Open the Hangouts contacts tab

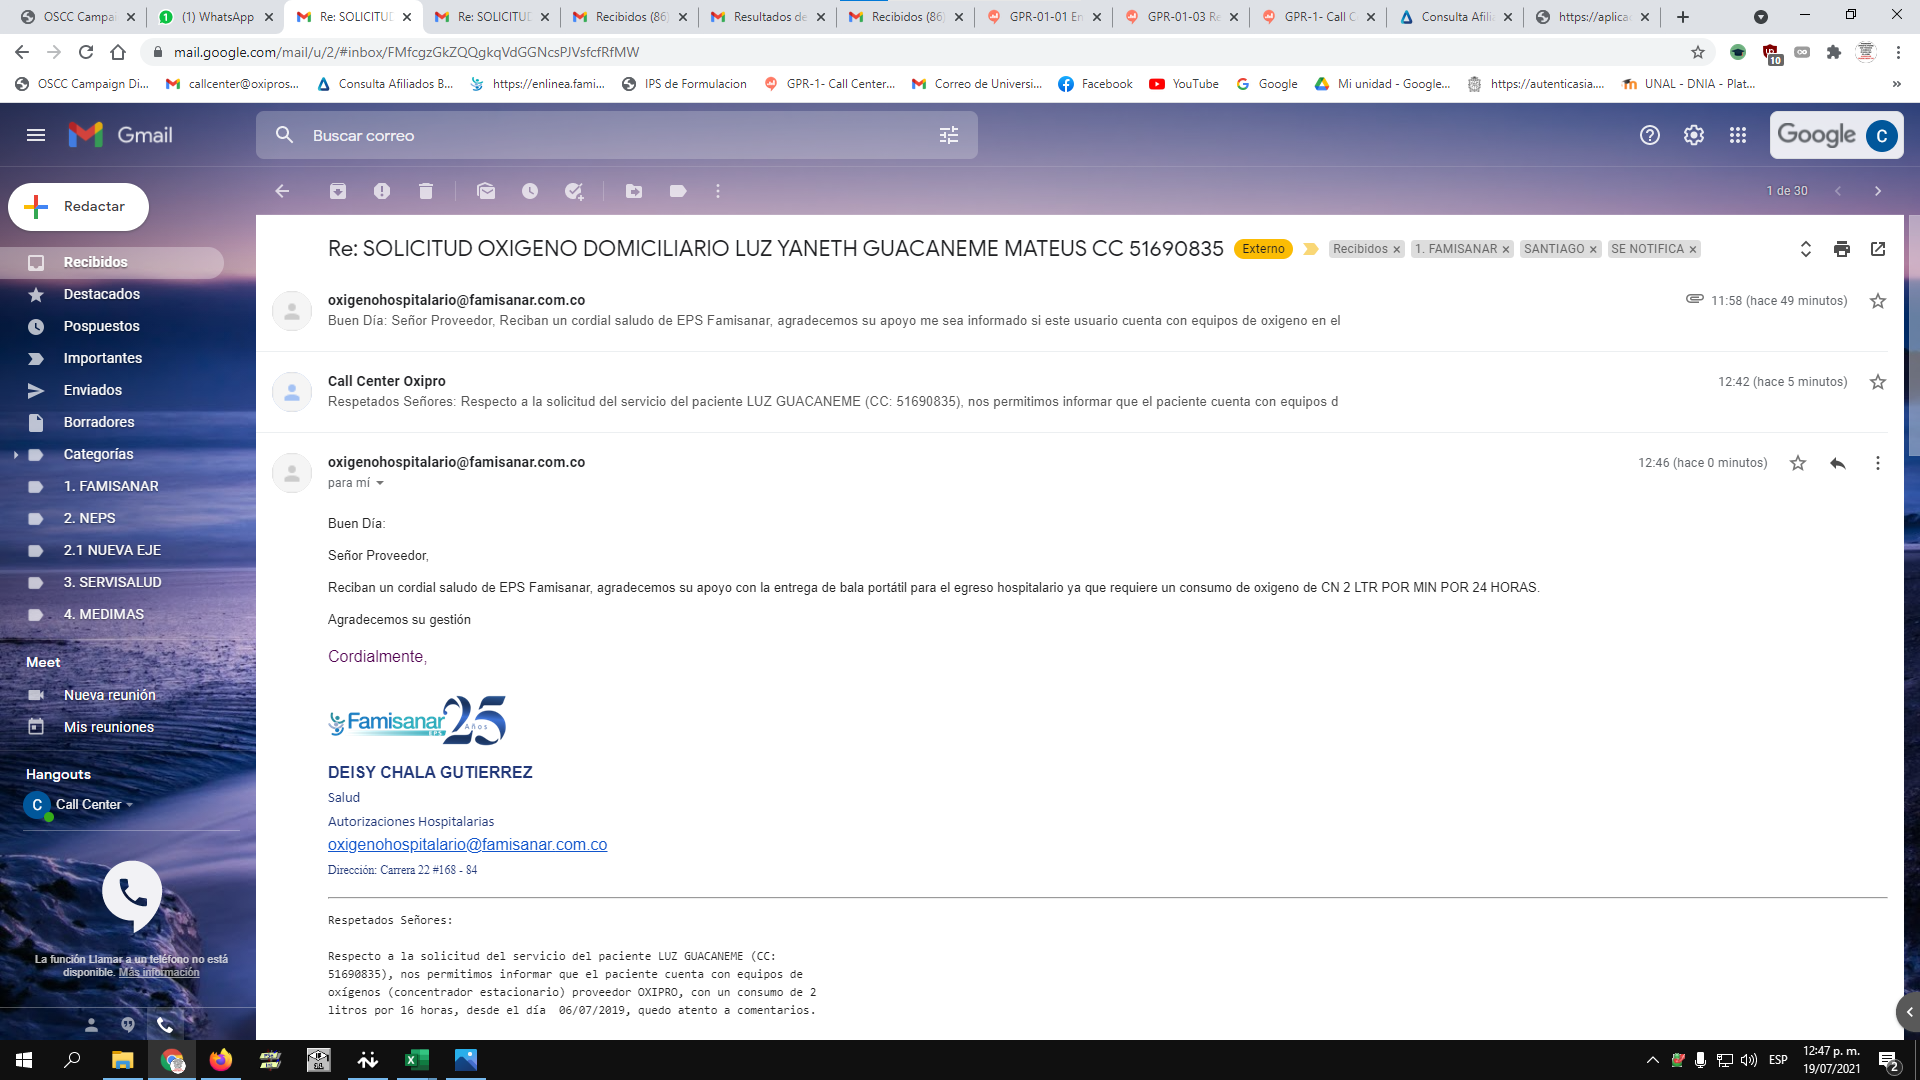[x=91, y=1024]
